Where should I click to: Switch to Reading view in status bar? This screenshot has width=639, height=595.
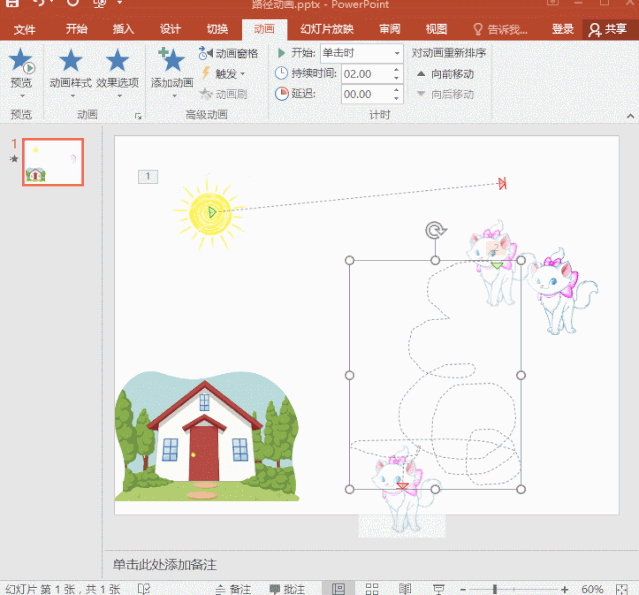[x=405, y=589]
